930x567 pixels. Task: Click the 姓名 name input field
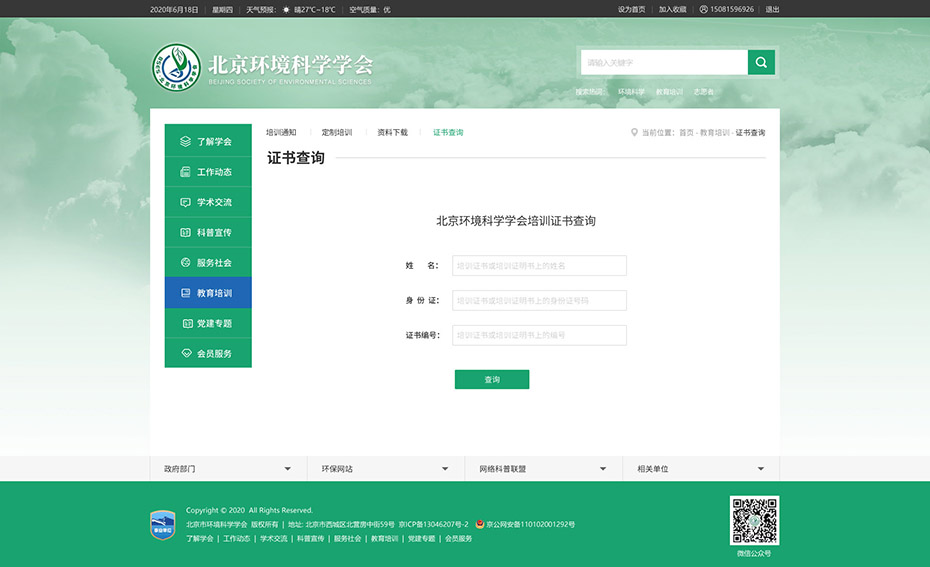(x=539, y=266)
